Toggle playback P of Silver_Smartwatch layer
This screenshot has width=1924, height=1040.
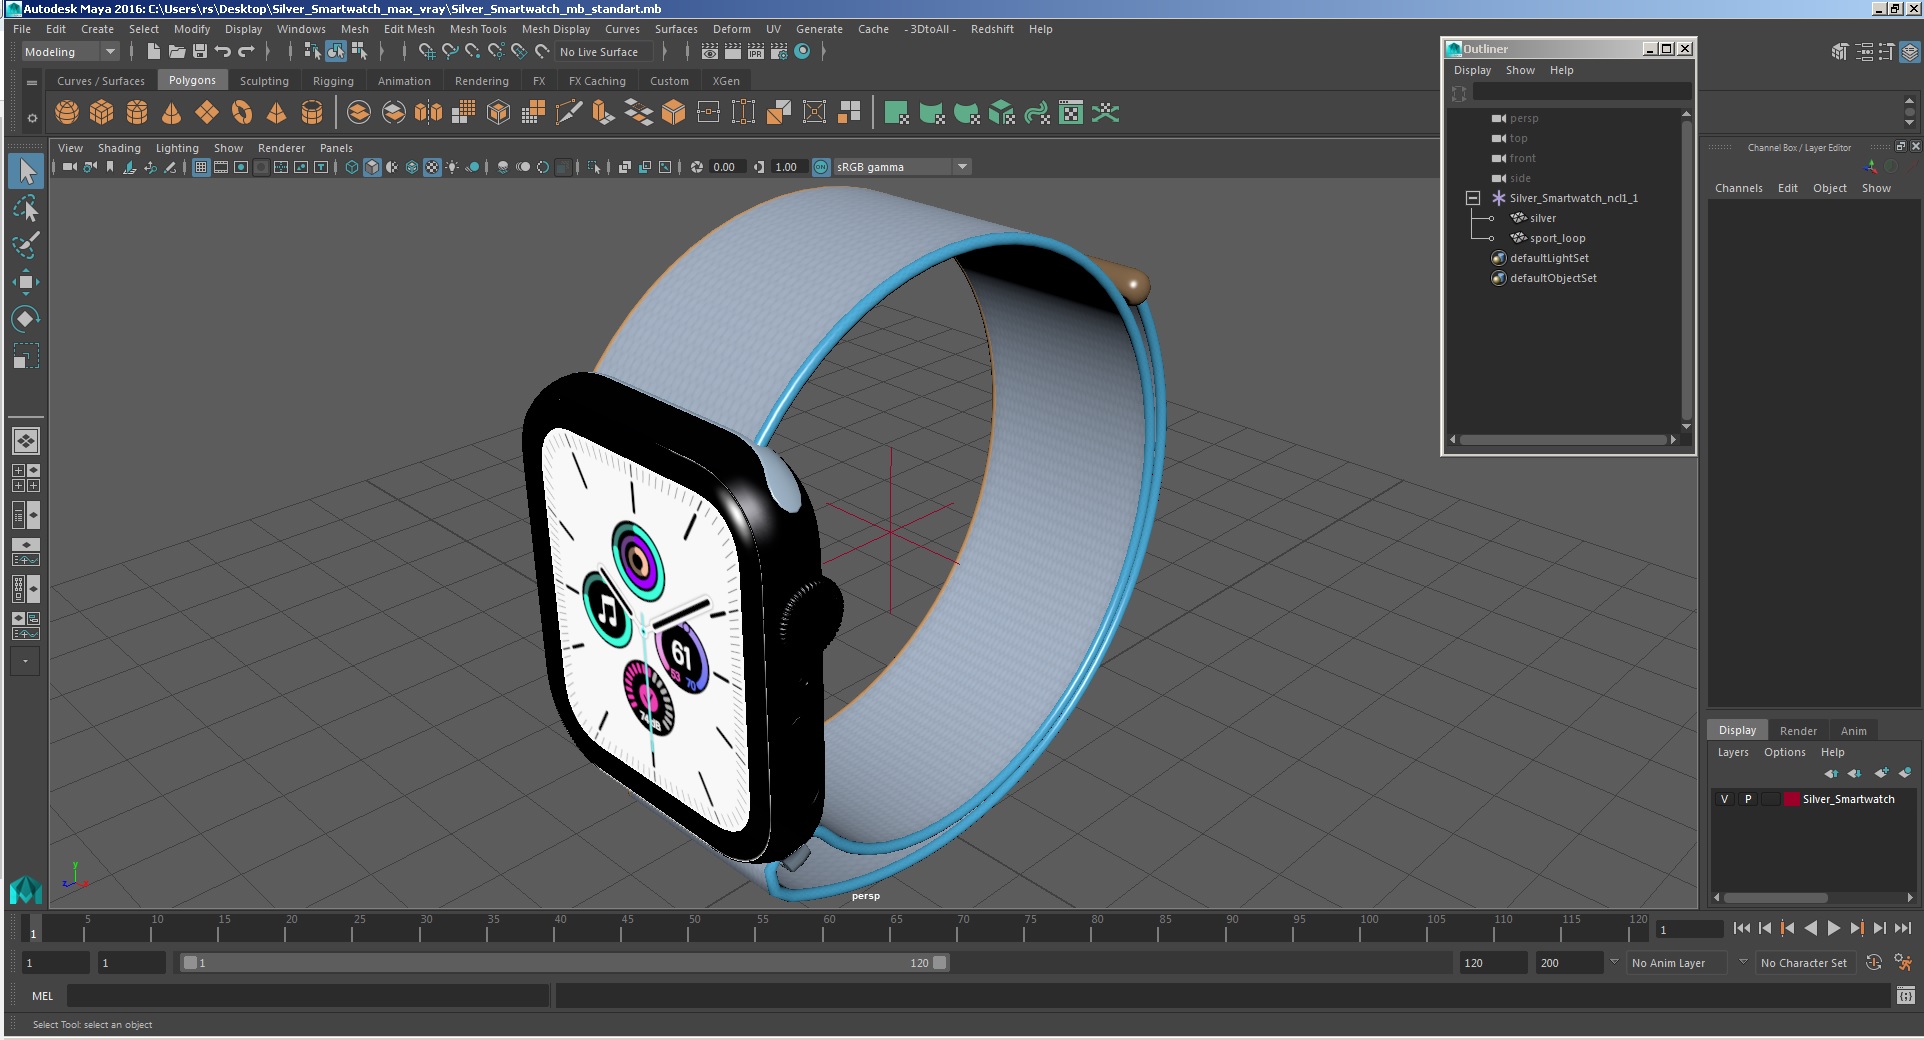coord(1748,799)
